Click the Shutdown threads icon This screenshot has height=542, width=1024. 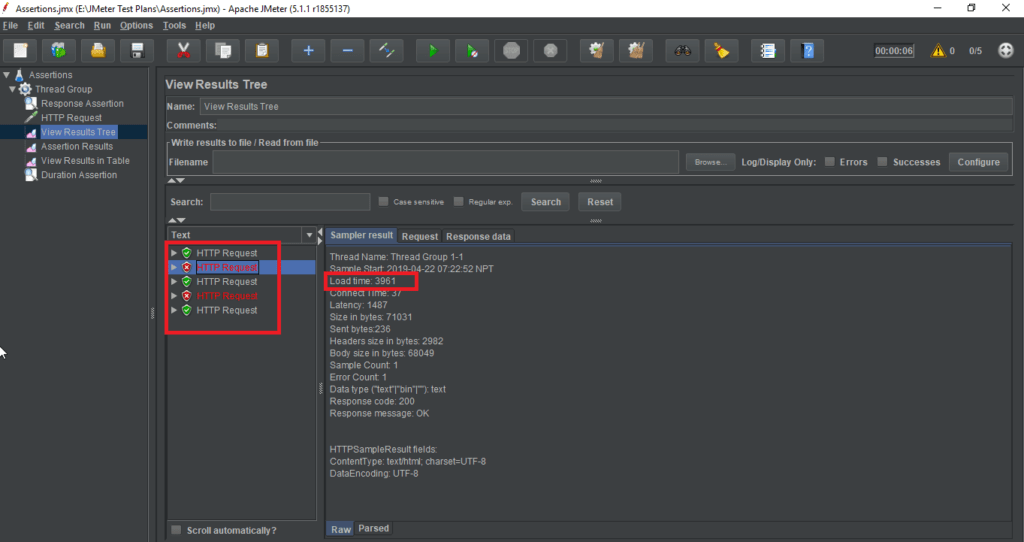(x=551, y=51)
